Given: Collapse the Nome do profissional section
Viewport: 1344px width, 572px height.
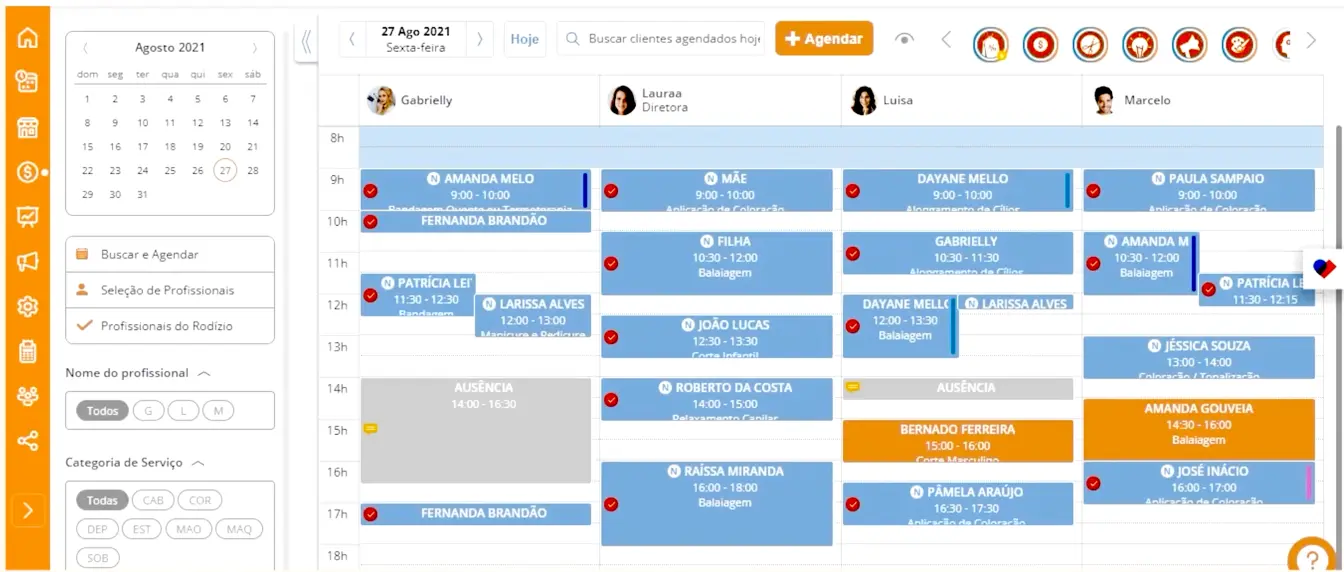Looking at the screenshot, I should coord(204,373).
